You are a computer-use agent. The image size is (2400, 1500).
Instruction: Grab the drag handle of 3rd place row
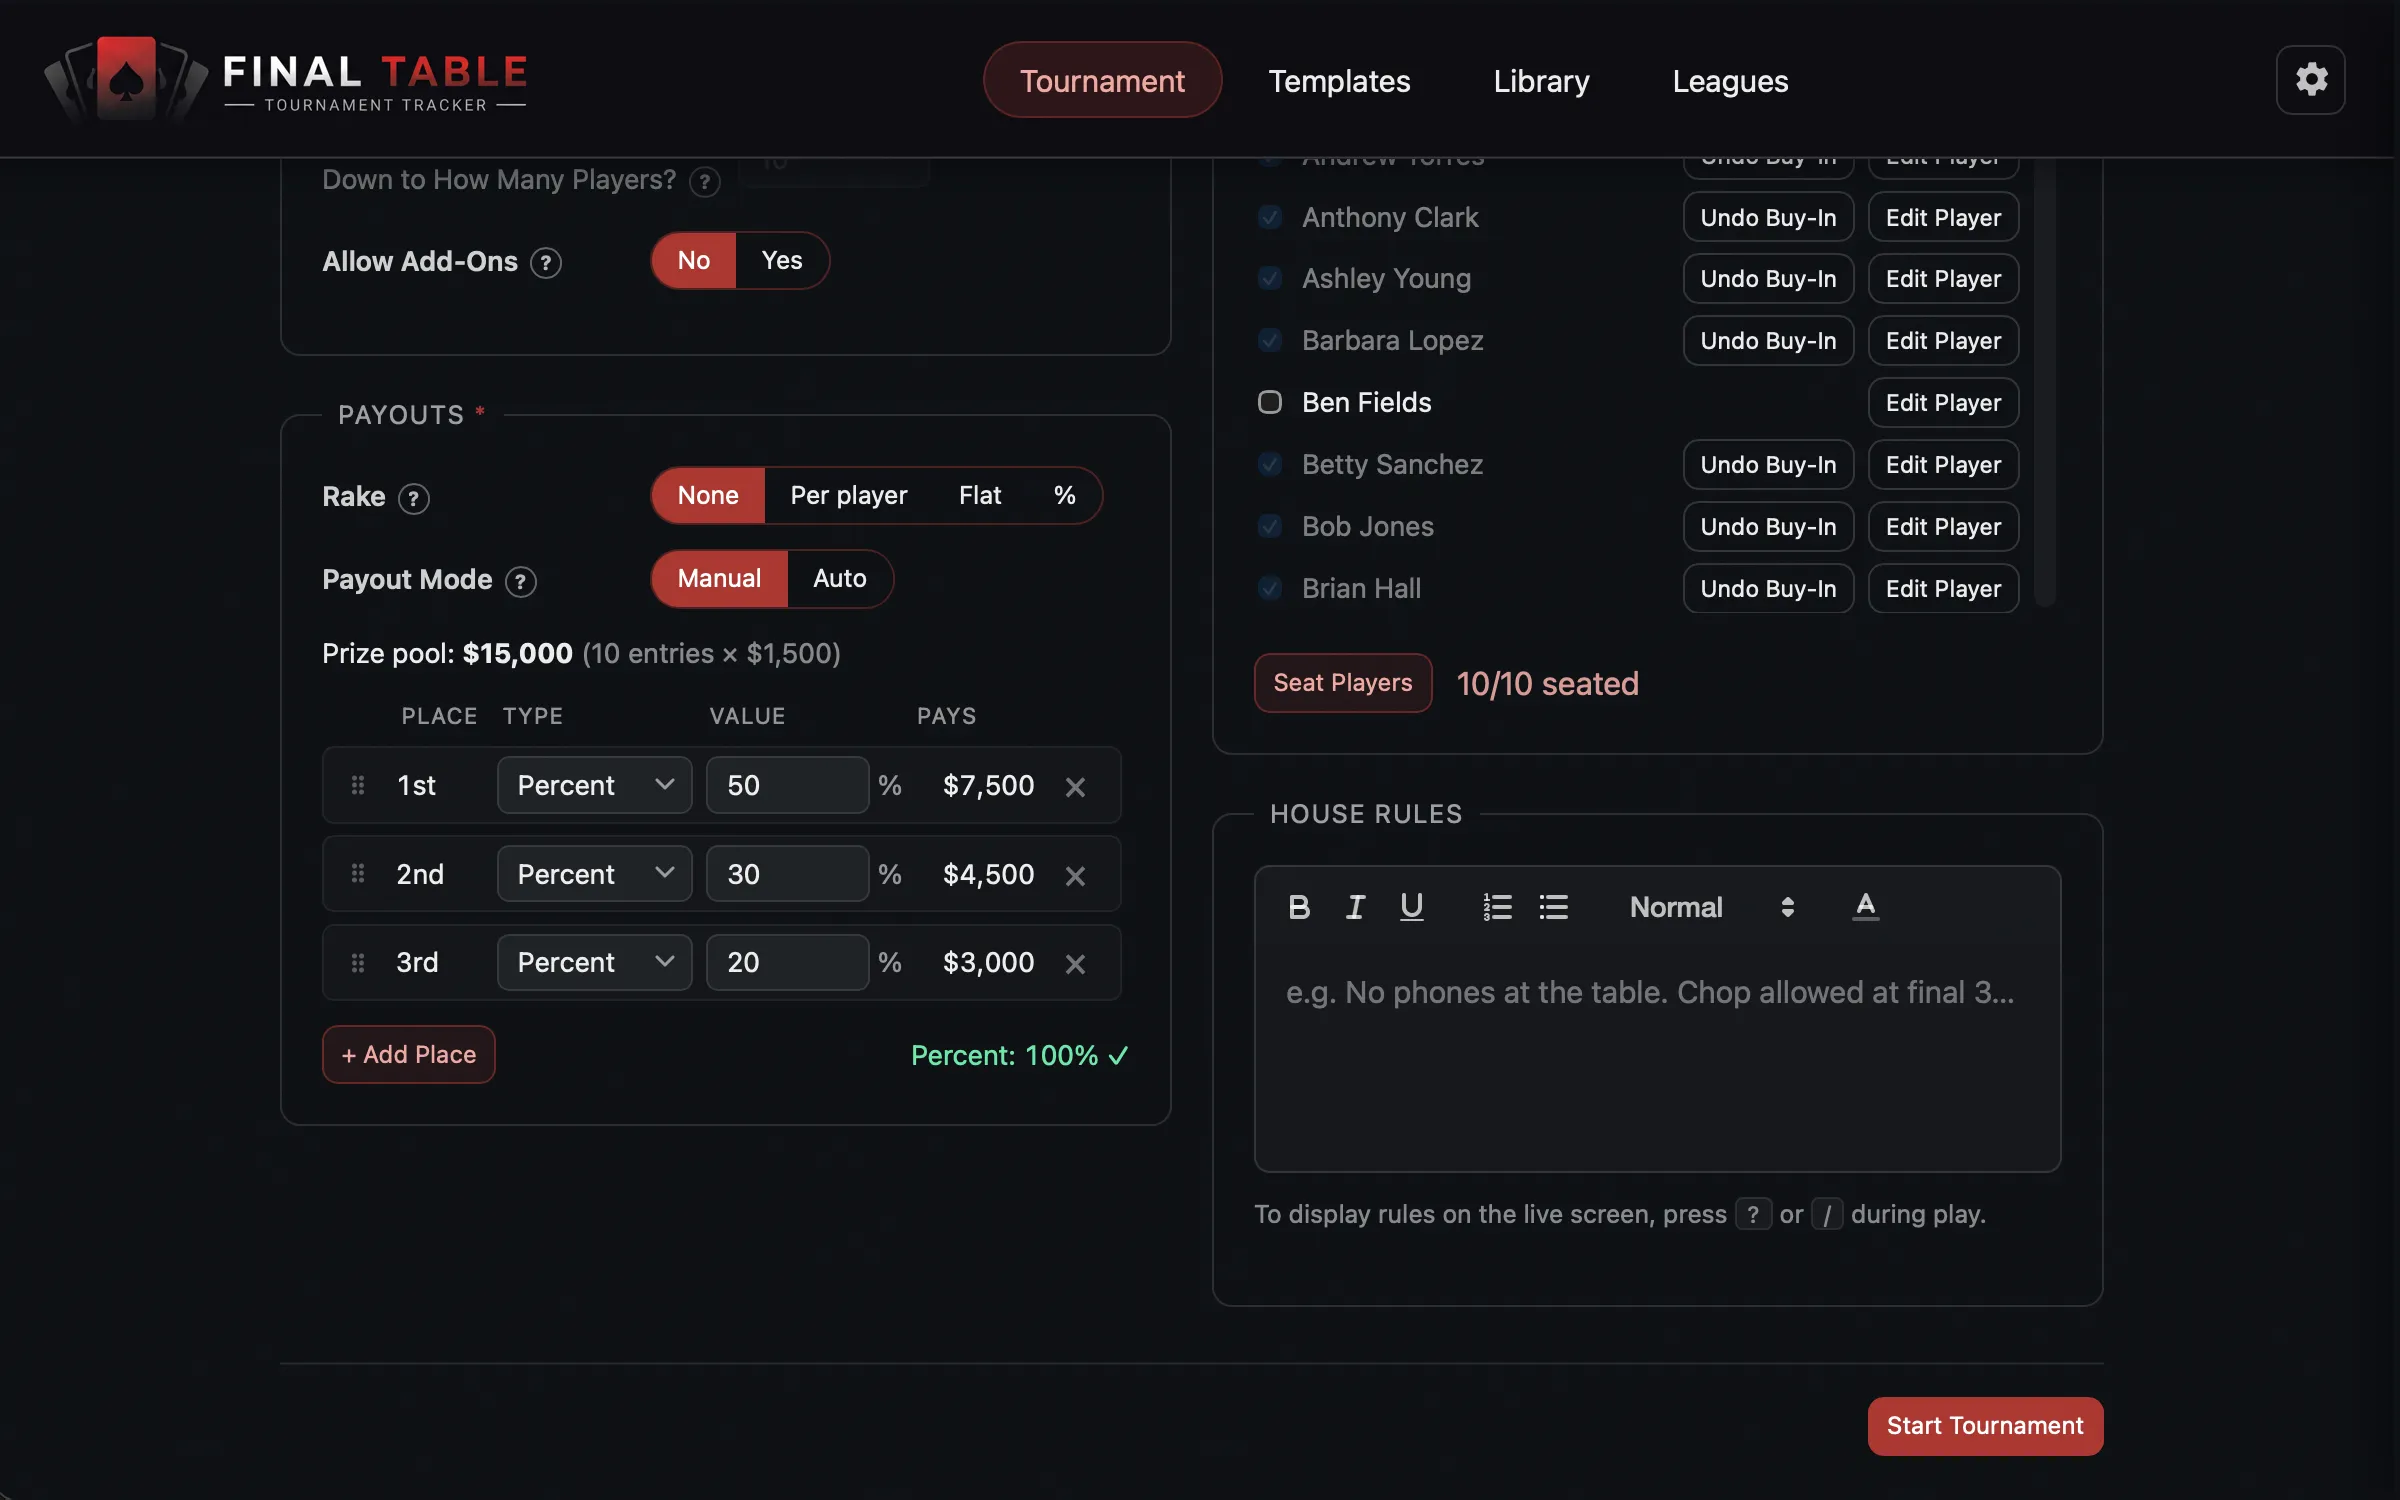(x=358, y=963)
